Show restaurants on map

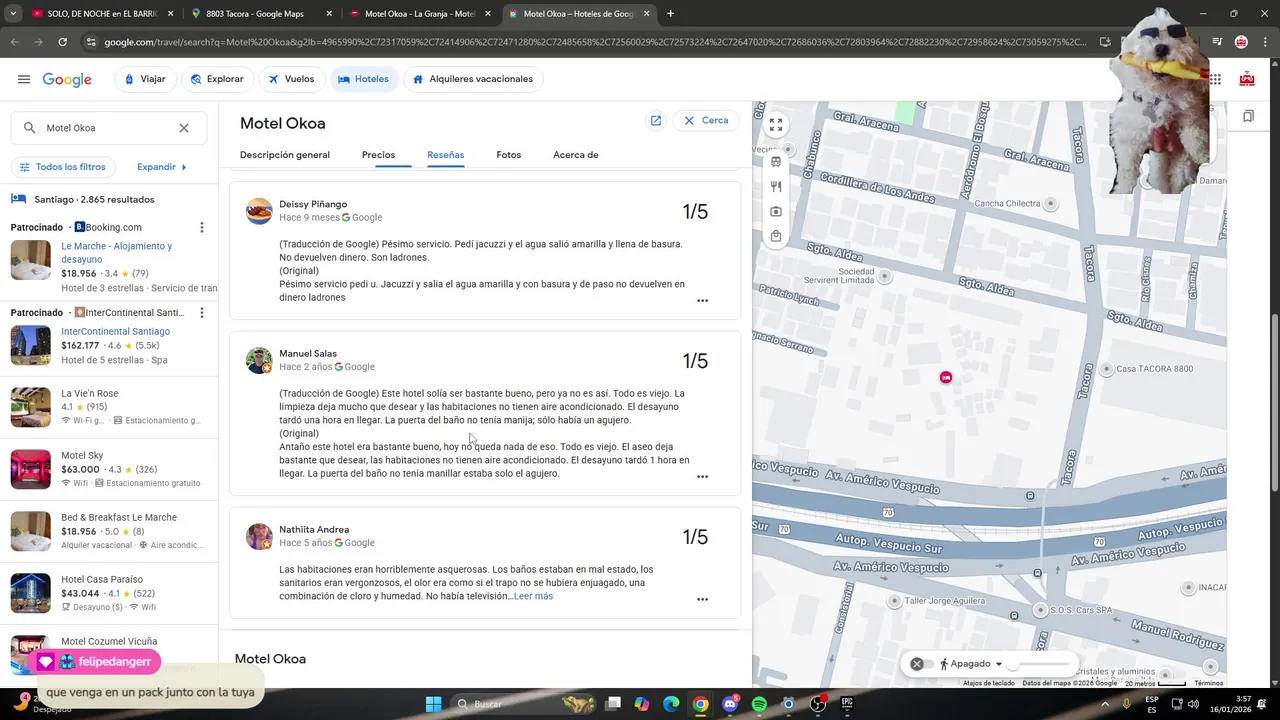coord(776,186)
